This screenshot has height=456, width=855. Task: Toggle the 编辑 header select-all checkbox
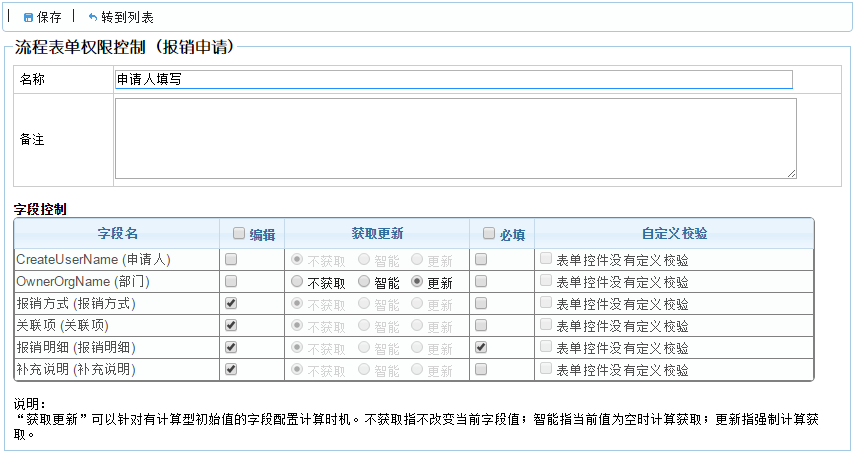[239, 233]
